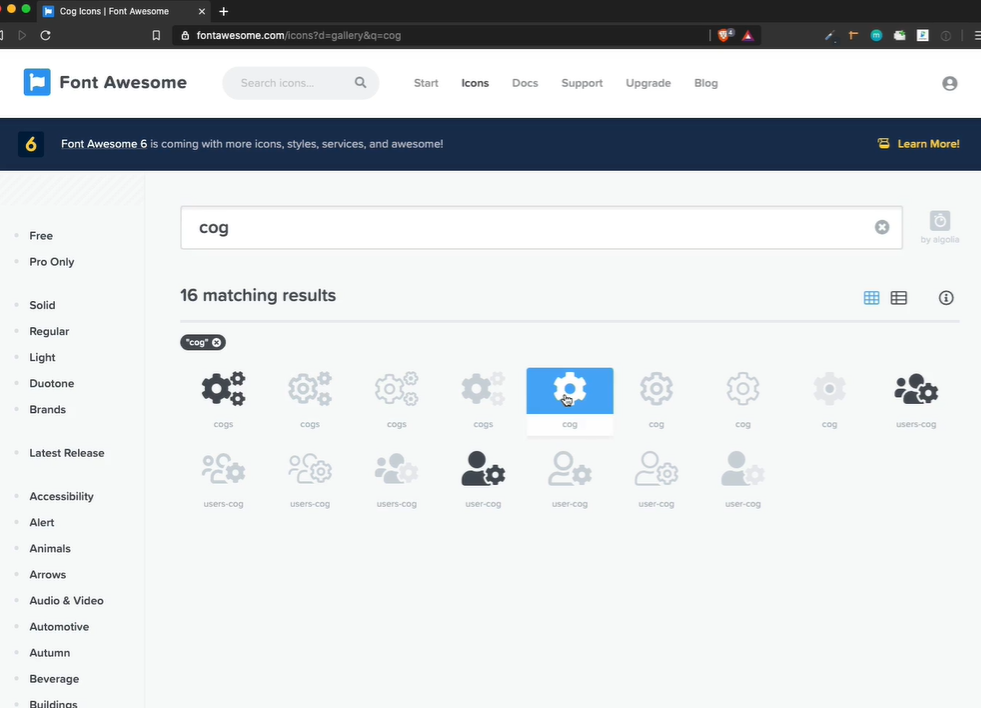The height and width of the screenshot is (708, 981).
Task: Reload the page in browser
Action: [46, 36]
